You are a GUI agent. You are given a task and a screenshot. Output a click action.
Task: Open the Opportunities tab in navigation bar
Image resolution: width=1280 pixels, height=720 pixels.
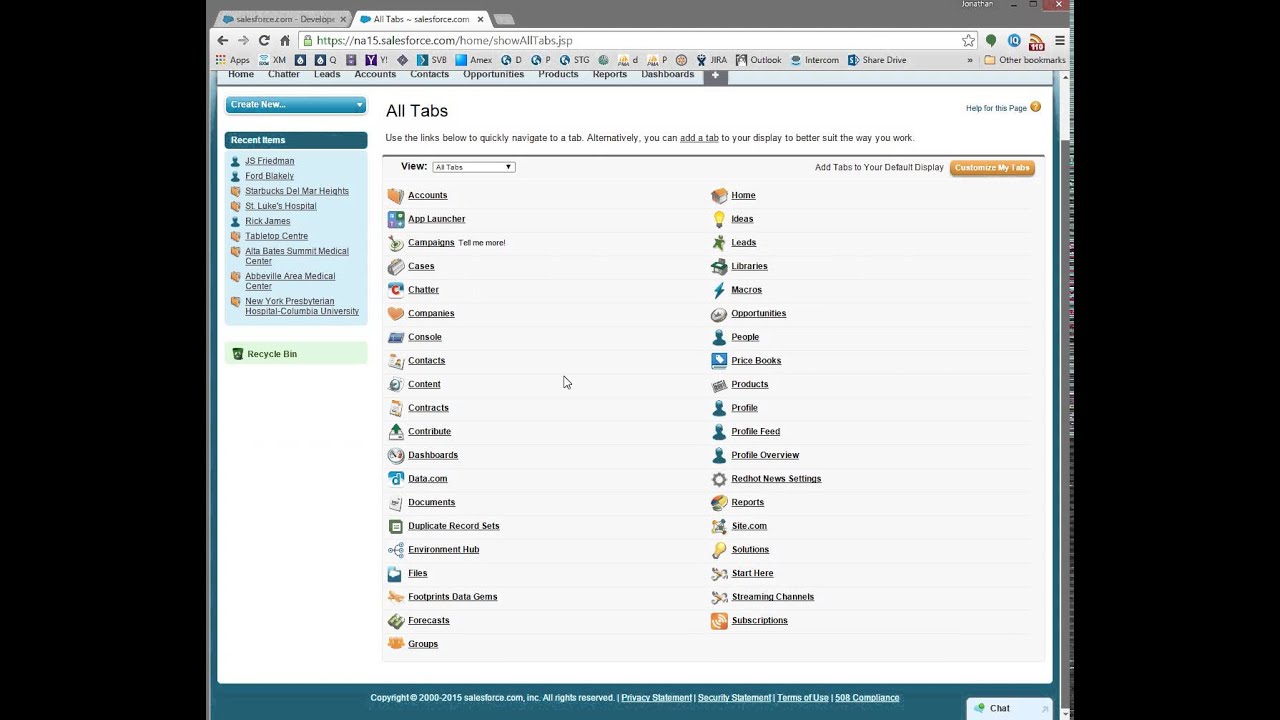point(493,75)
